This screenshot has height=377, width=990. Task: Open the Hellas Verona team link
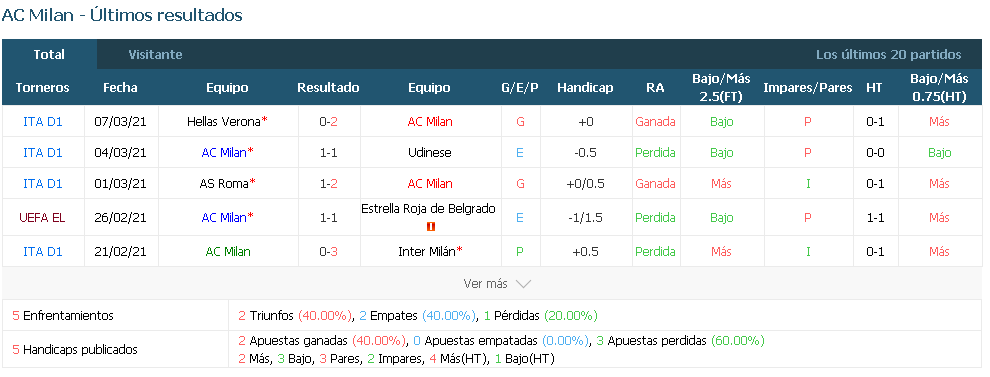[224, 122]
